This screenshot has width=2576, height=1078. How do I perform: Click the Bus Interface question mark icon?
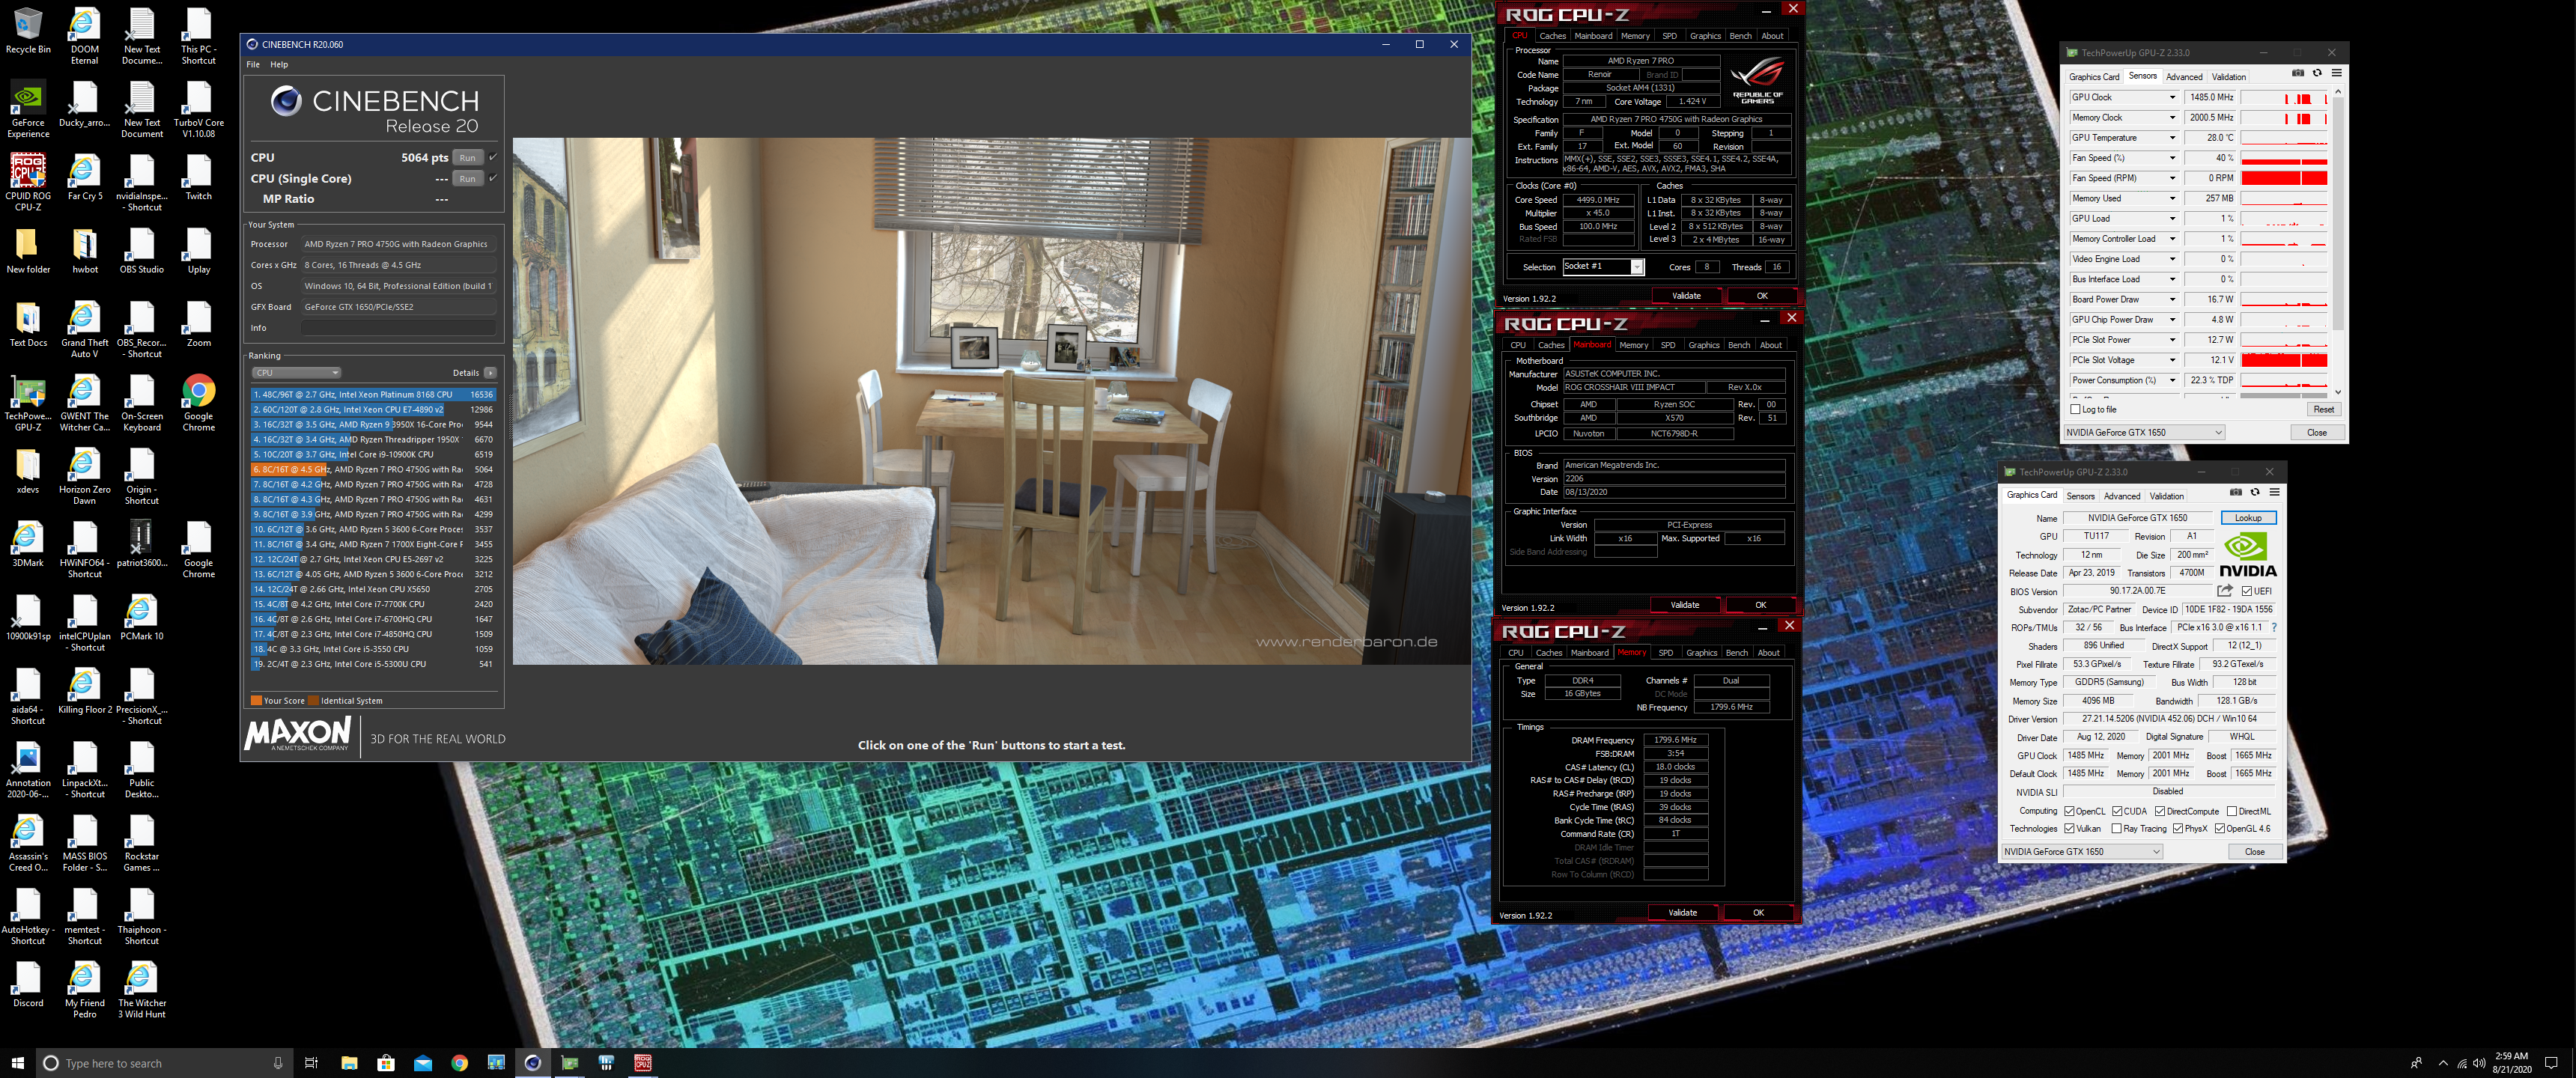point(2274,628)
